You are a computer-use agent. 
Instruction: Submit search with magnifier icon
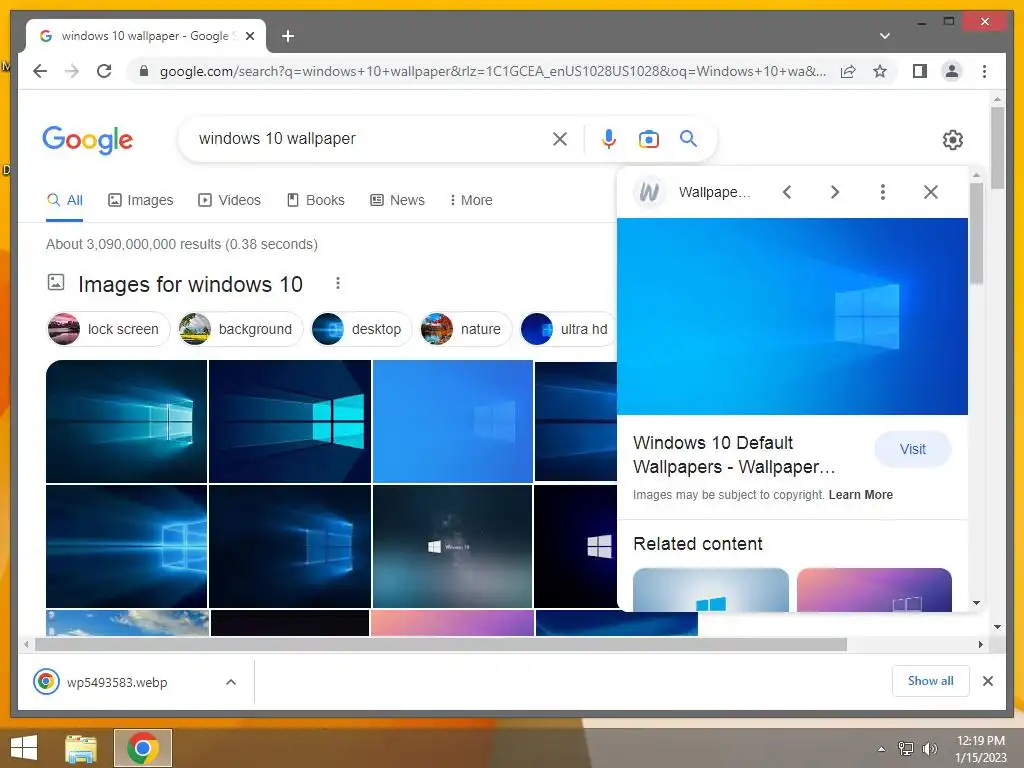(688, 138)
